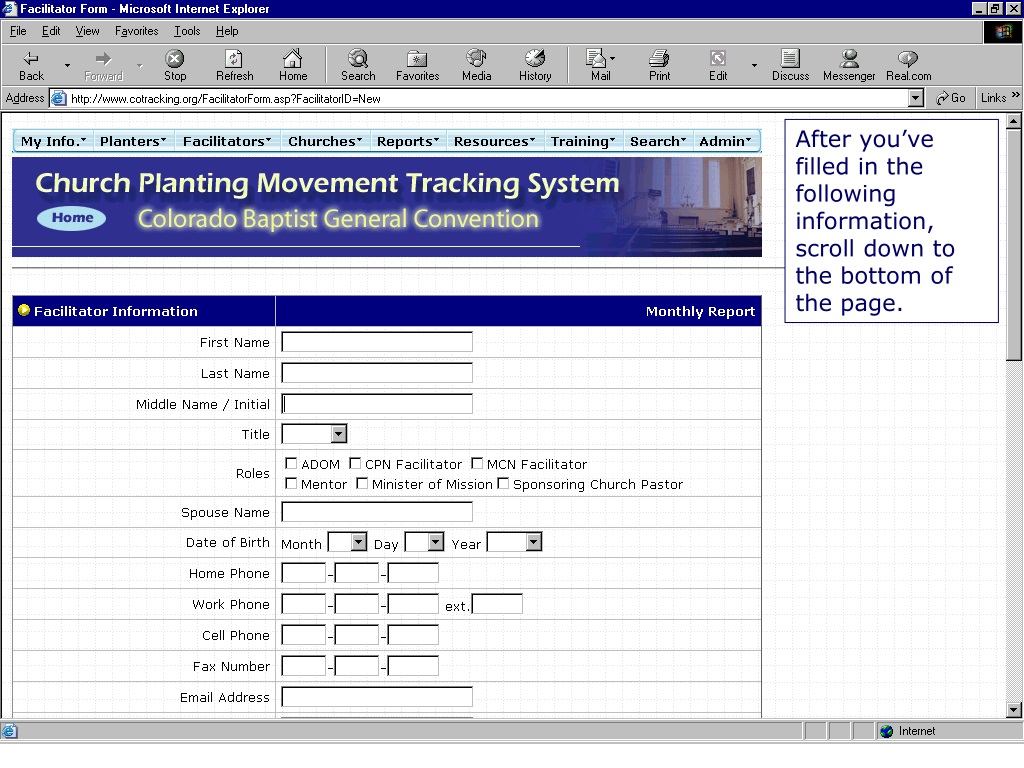Viewport: 1024px width, 768px height.
Task: Click the Last Name input field
Action: tap(377, 373)
